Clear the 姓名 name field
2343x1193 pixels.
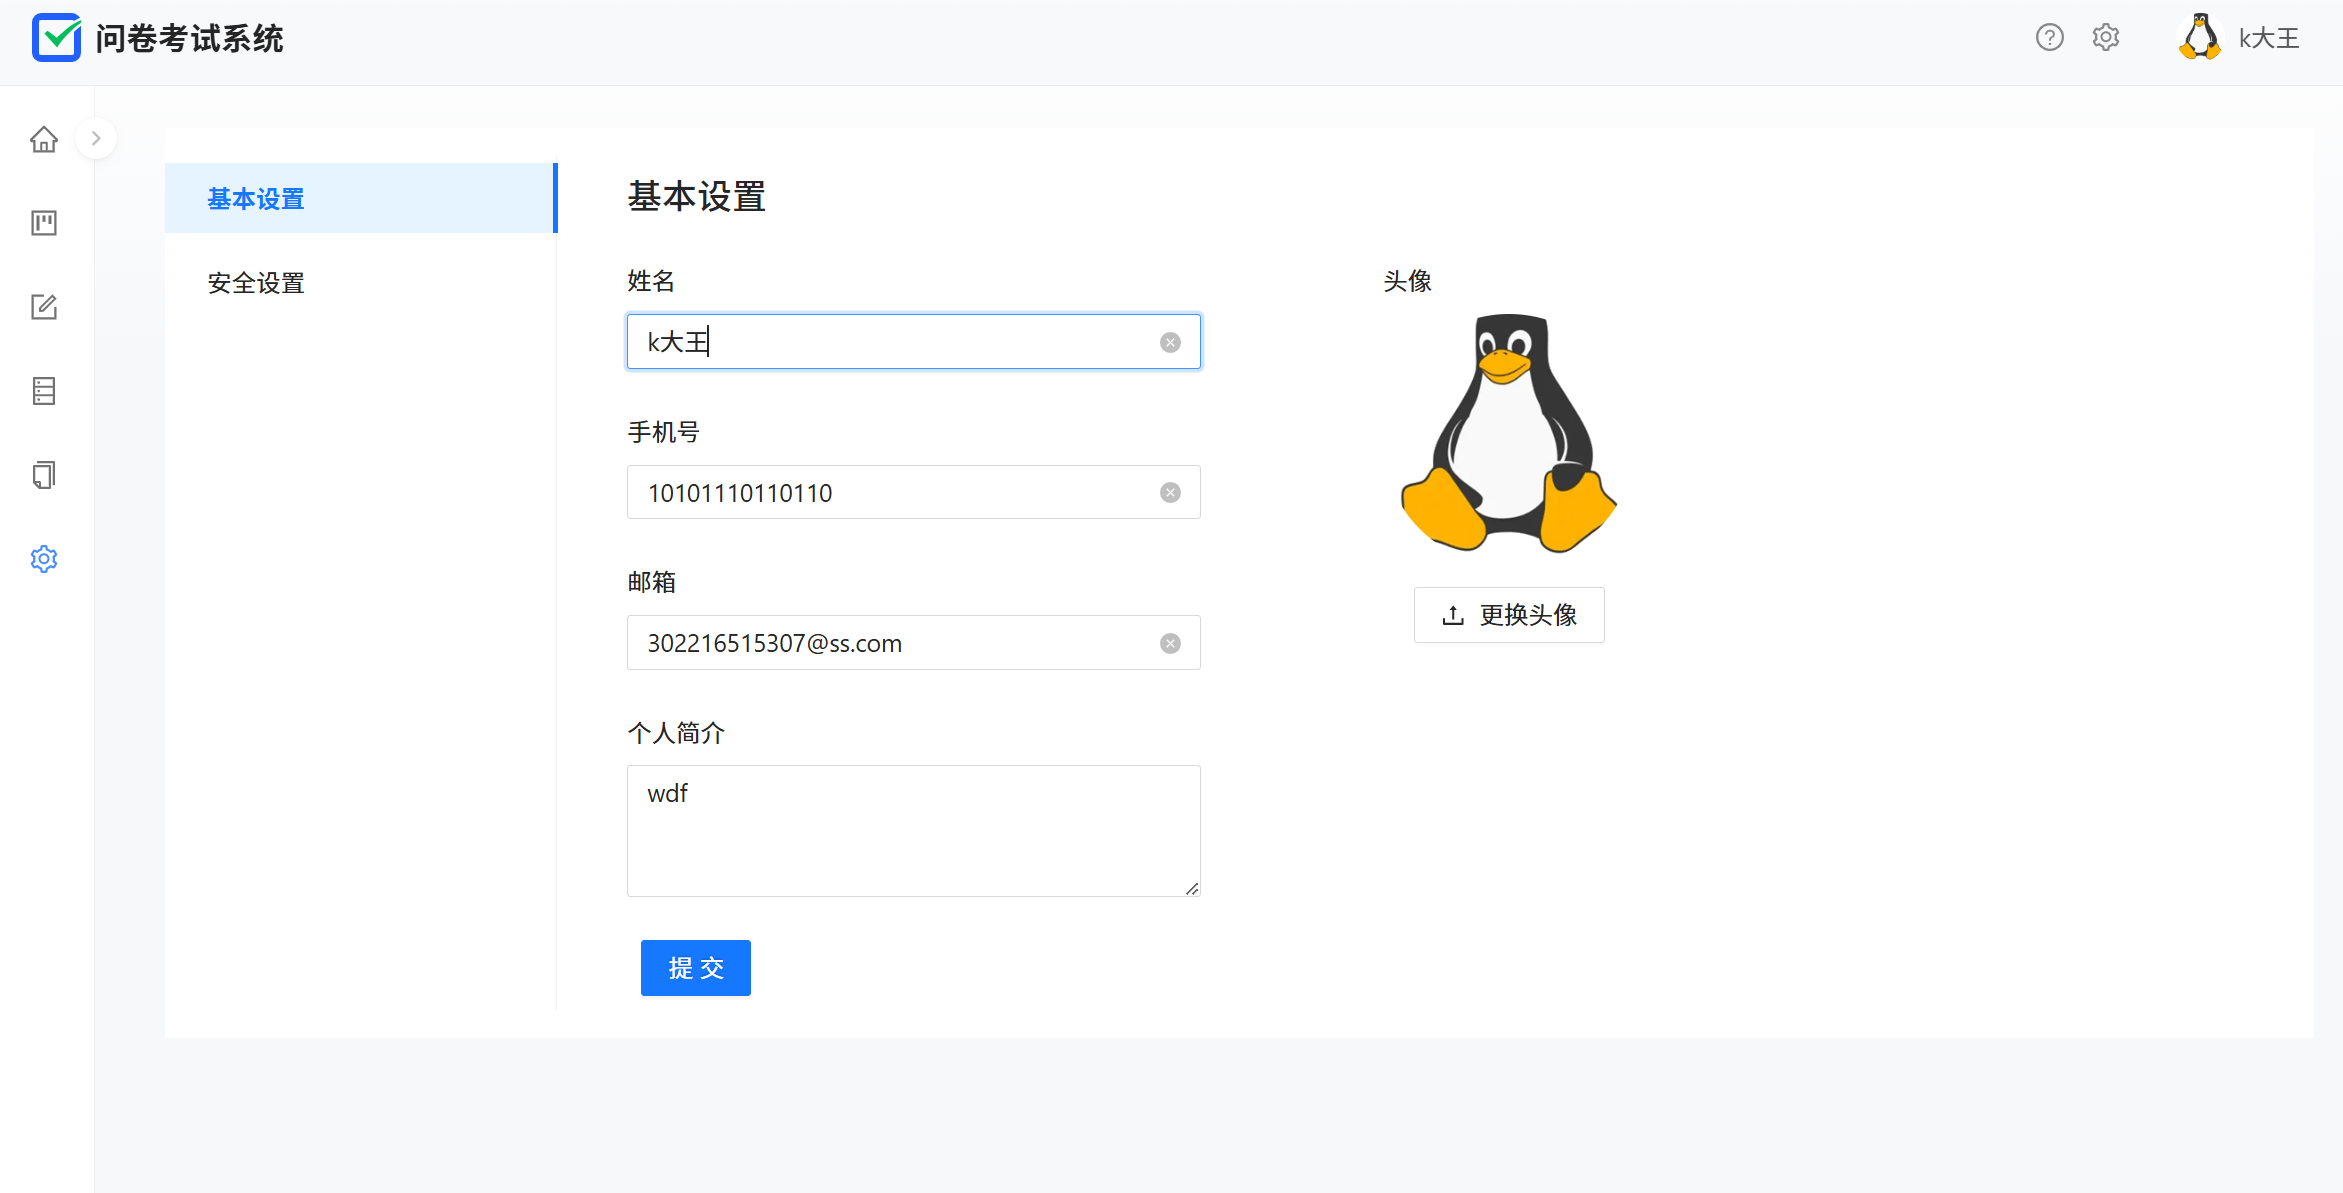1170,343
